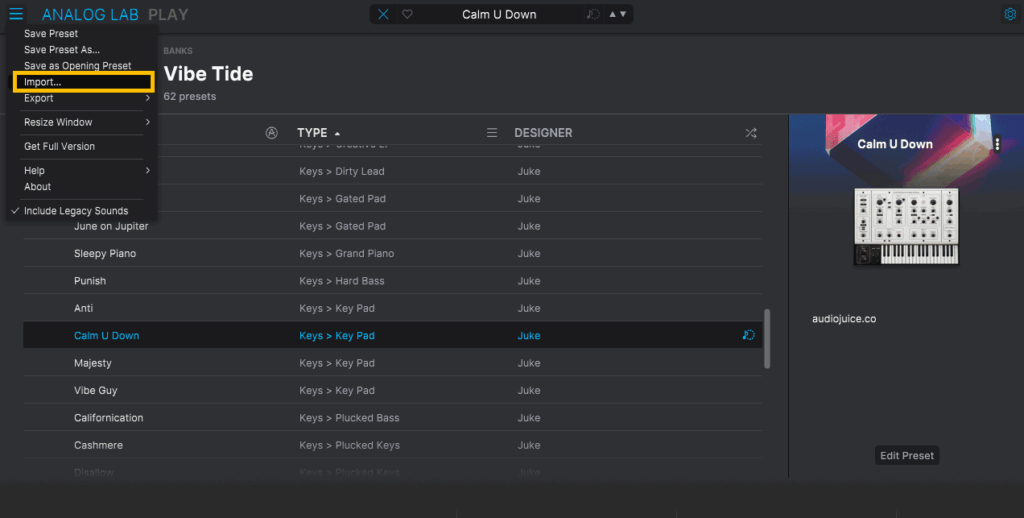Click the preset list vertical scrollbar

[767, 338]
